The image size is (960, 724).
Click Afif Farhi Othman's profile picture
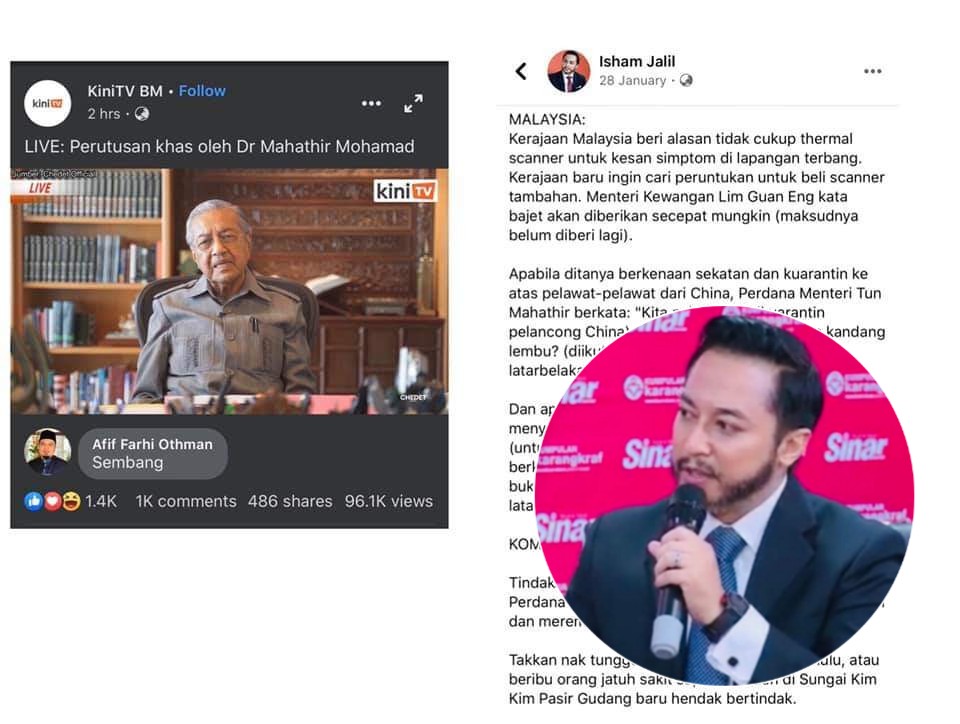click(x=48, y=452)
